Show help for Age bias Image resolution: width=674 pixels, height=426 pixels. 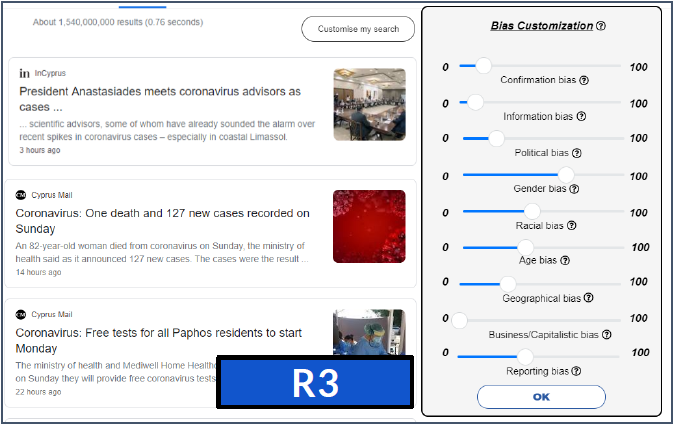pos(565,260)
